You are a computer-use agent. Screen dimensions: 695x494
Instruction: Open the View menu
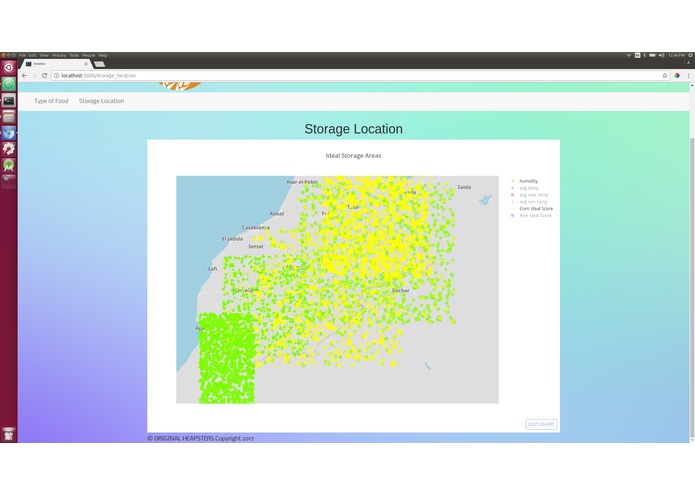(44, 55)
